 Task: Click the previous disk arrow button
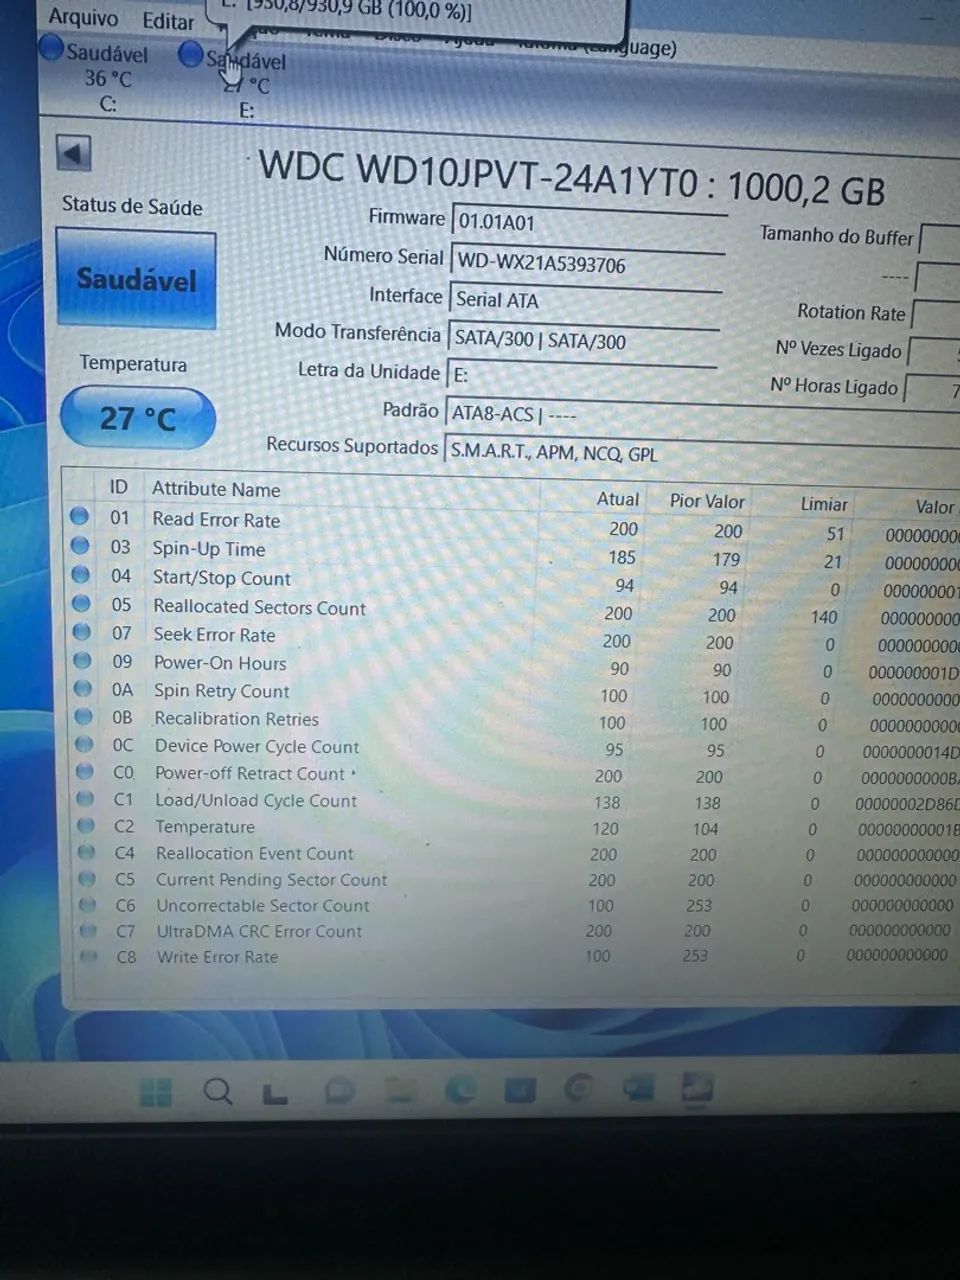pyautogui.click(x=73, y=153)
